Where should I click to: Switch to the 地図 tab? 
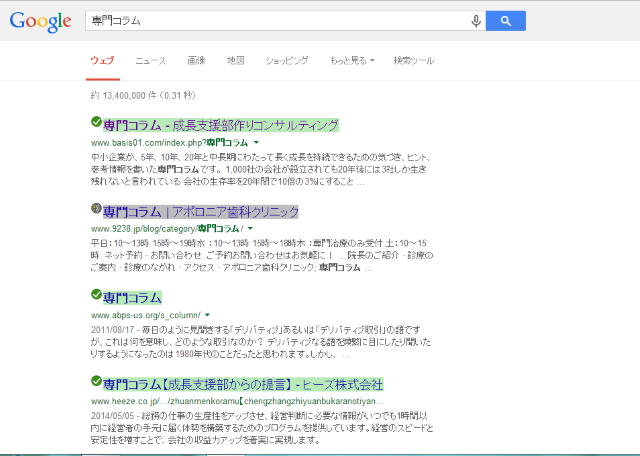236,60
